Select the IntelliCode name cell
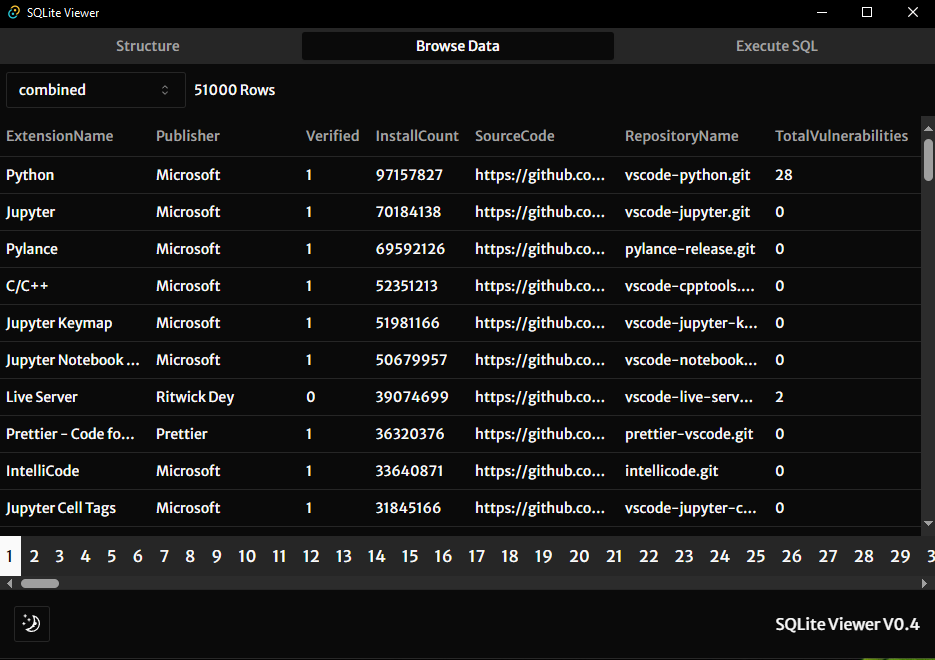The image size is (935, 660). [42, 471]
